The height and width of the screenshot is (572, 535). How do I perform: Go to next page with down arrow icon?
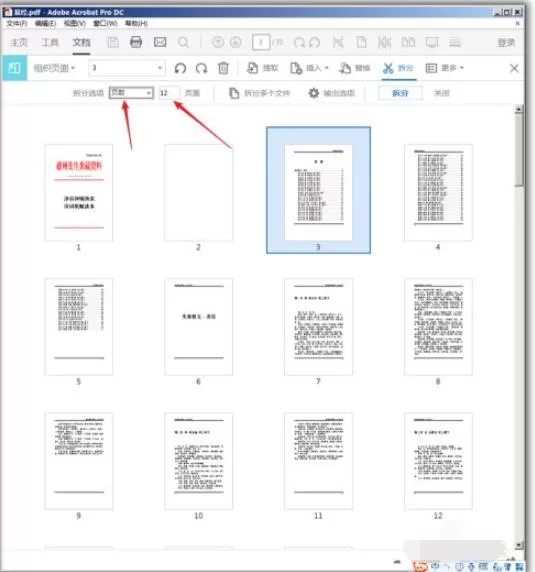236,42
